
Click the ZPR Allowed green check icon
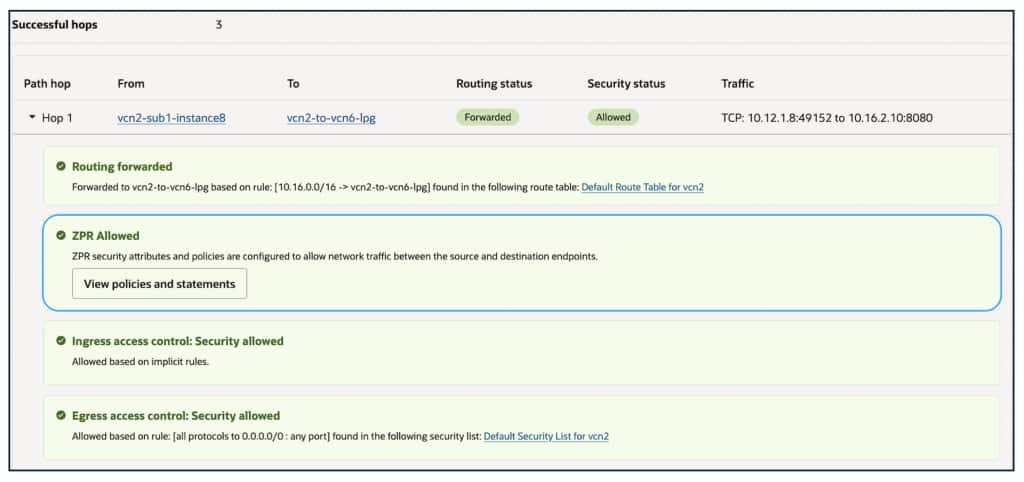(61, 236)
